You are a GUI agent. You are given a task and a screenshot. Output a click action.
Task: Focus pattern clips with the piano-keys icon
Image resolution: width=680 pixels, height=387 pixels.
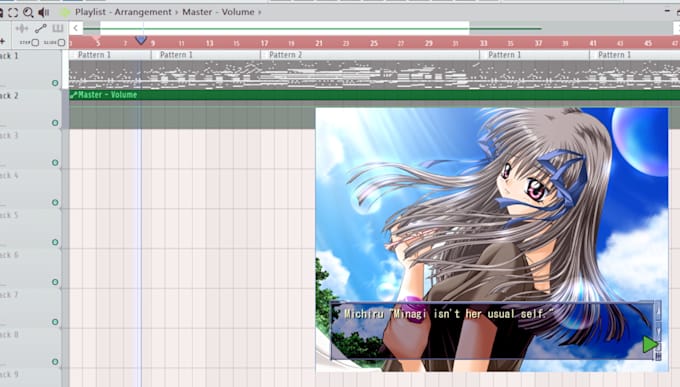coord(58,29)
